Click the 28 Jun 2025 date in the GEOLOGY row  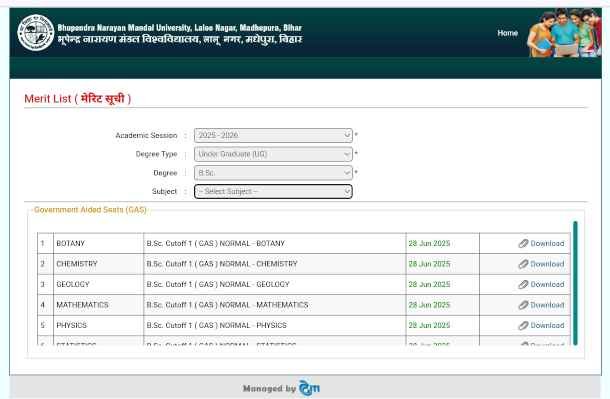[x=429, y=284]
